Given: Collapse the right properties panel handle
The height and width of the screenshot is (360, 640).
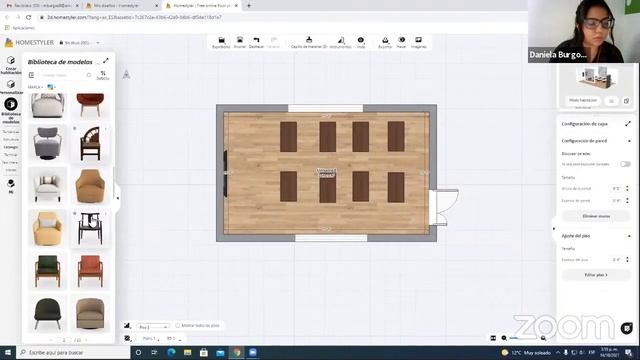Looking at the screenshot, I should pos(554,229).
